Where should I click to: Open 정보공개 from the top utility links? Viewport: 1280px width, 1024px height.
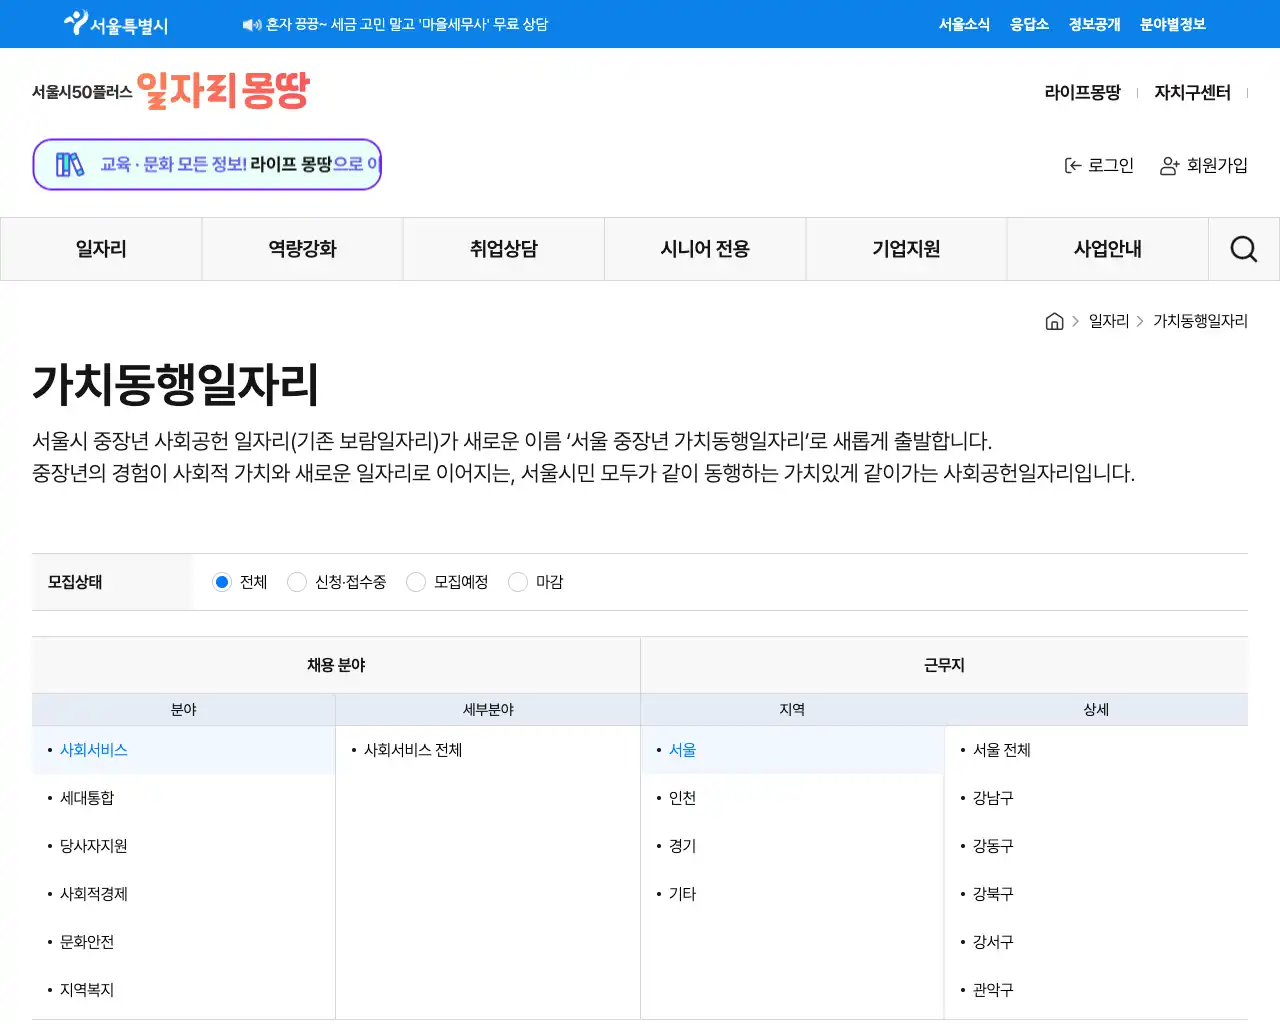[1093, 23]
